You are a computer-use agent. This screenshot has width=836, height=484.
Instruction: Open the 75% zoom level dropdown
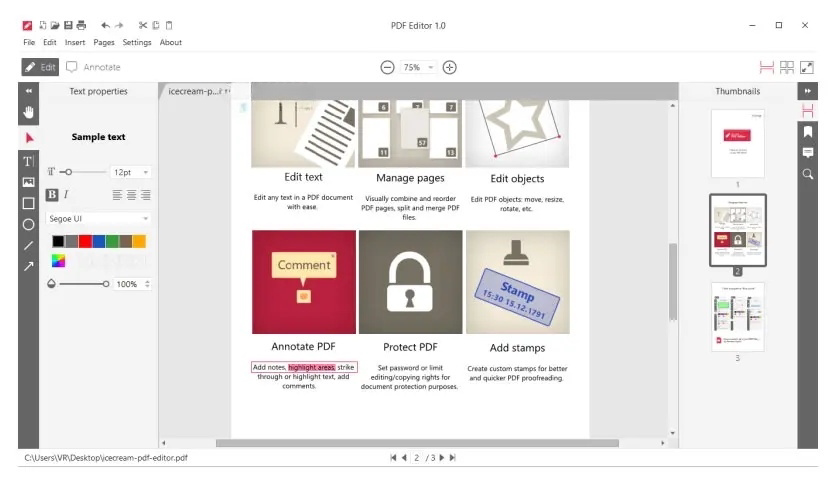[418, 67]
